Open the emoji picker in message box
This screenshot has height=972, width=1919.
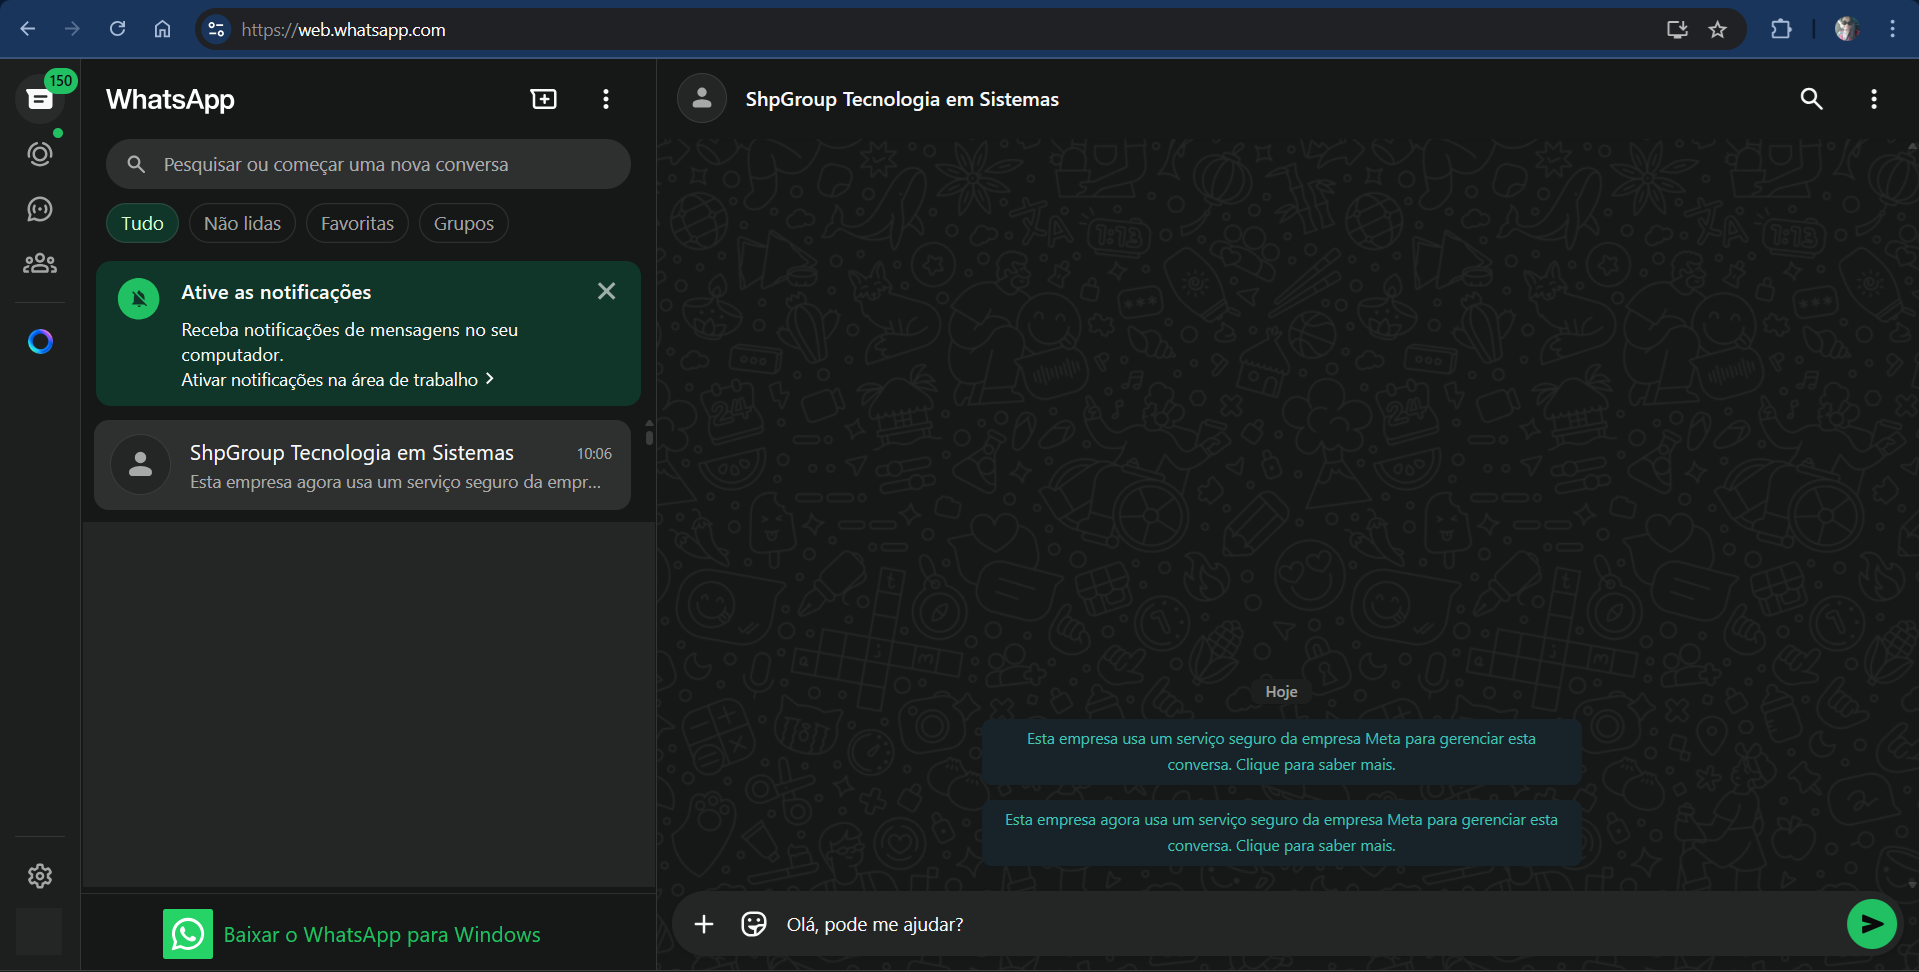(754, 924)
